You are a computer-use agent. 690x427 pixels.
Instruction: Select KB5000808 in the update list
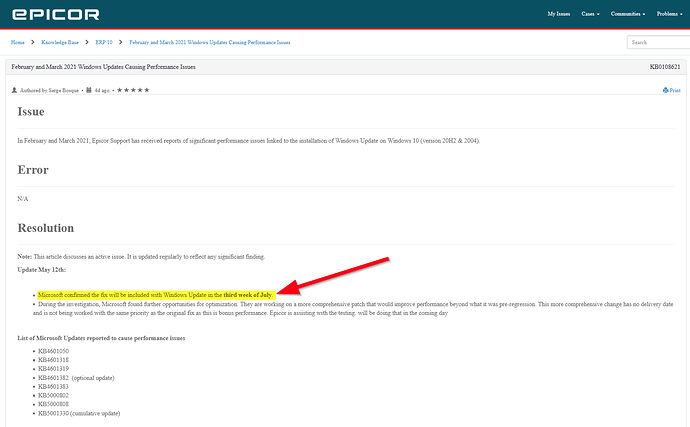pos(53,404)
